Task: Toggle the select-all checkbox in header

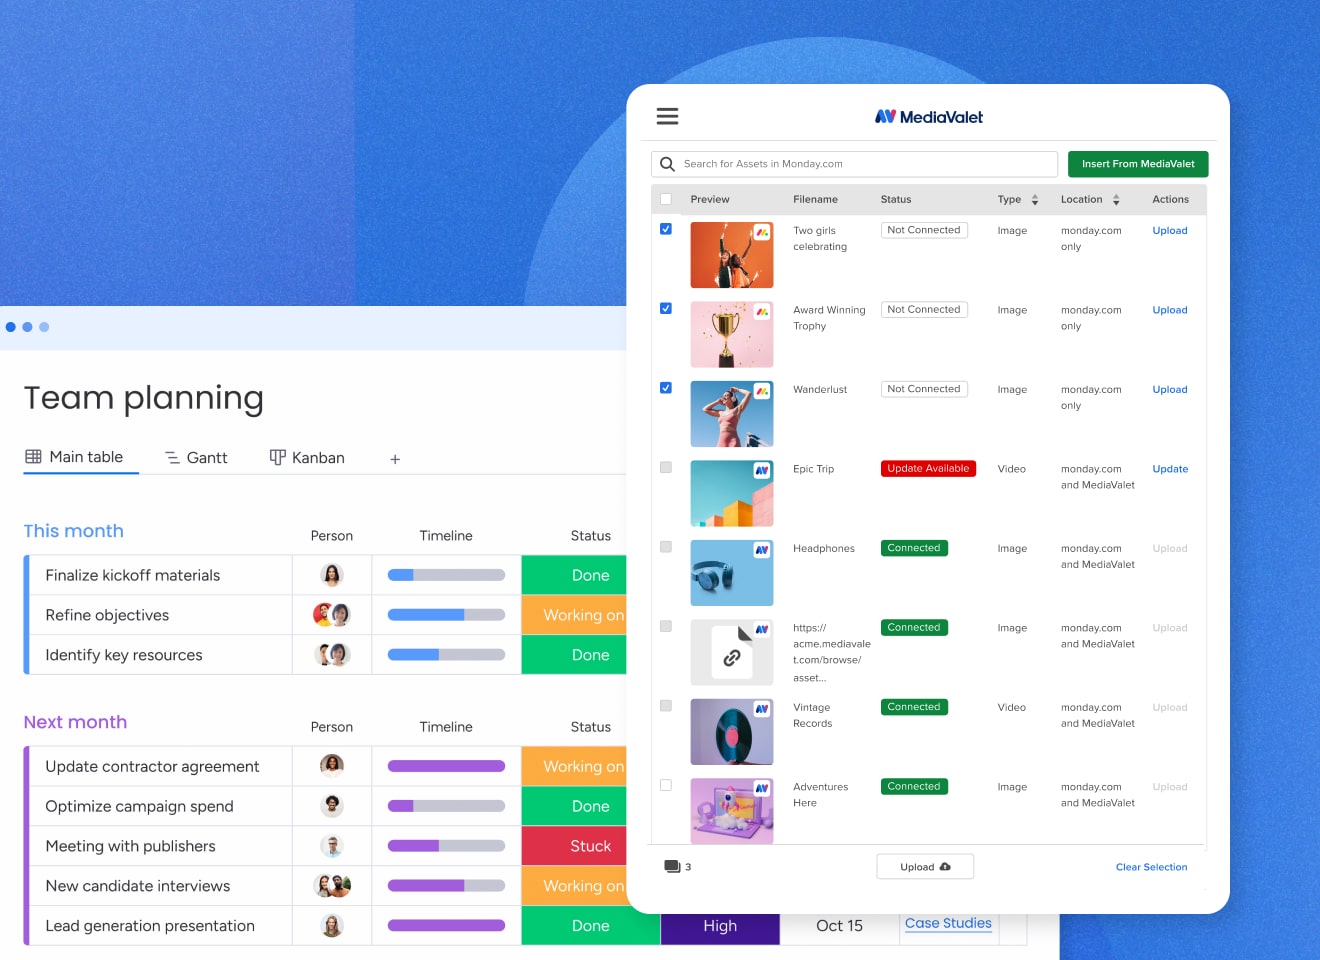Action: [x=666, y=199]
